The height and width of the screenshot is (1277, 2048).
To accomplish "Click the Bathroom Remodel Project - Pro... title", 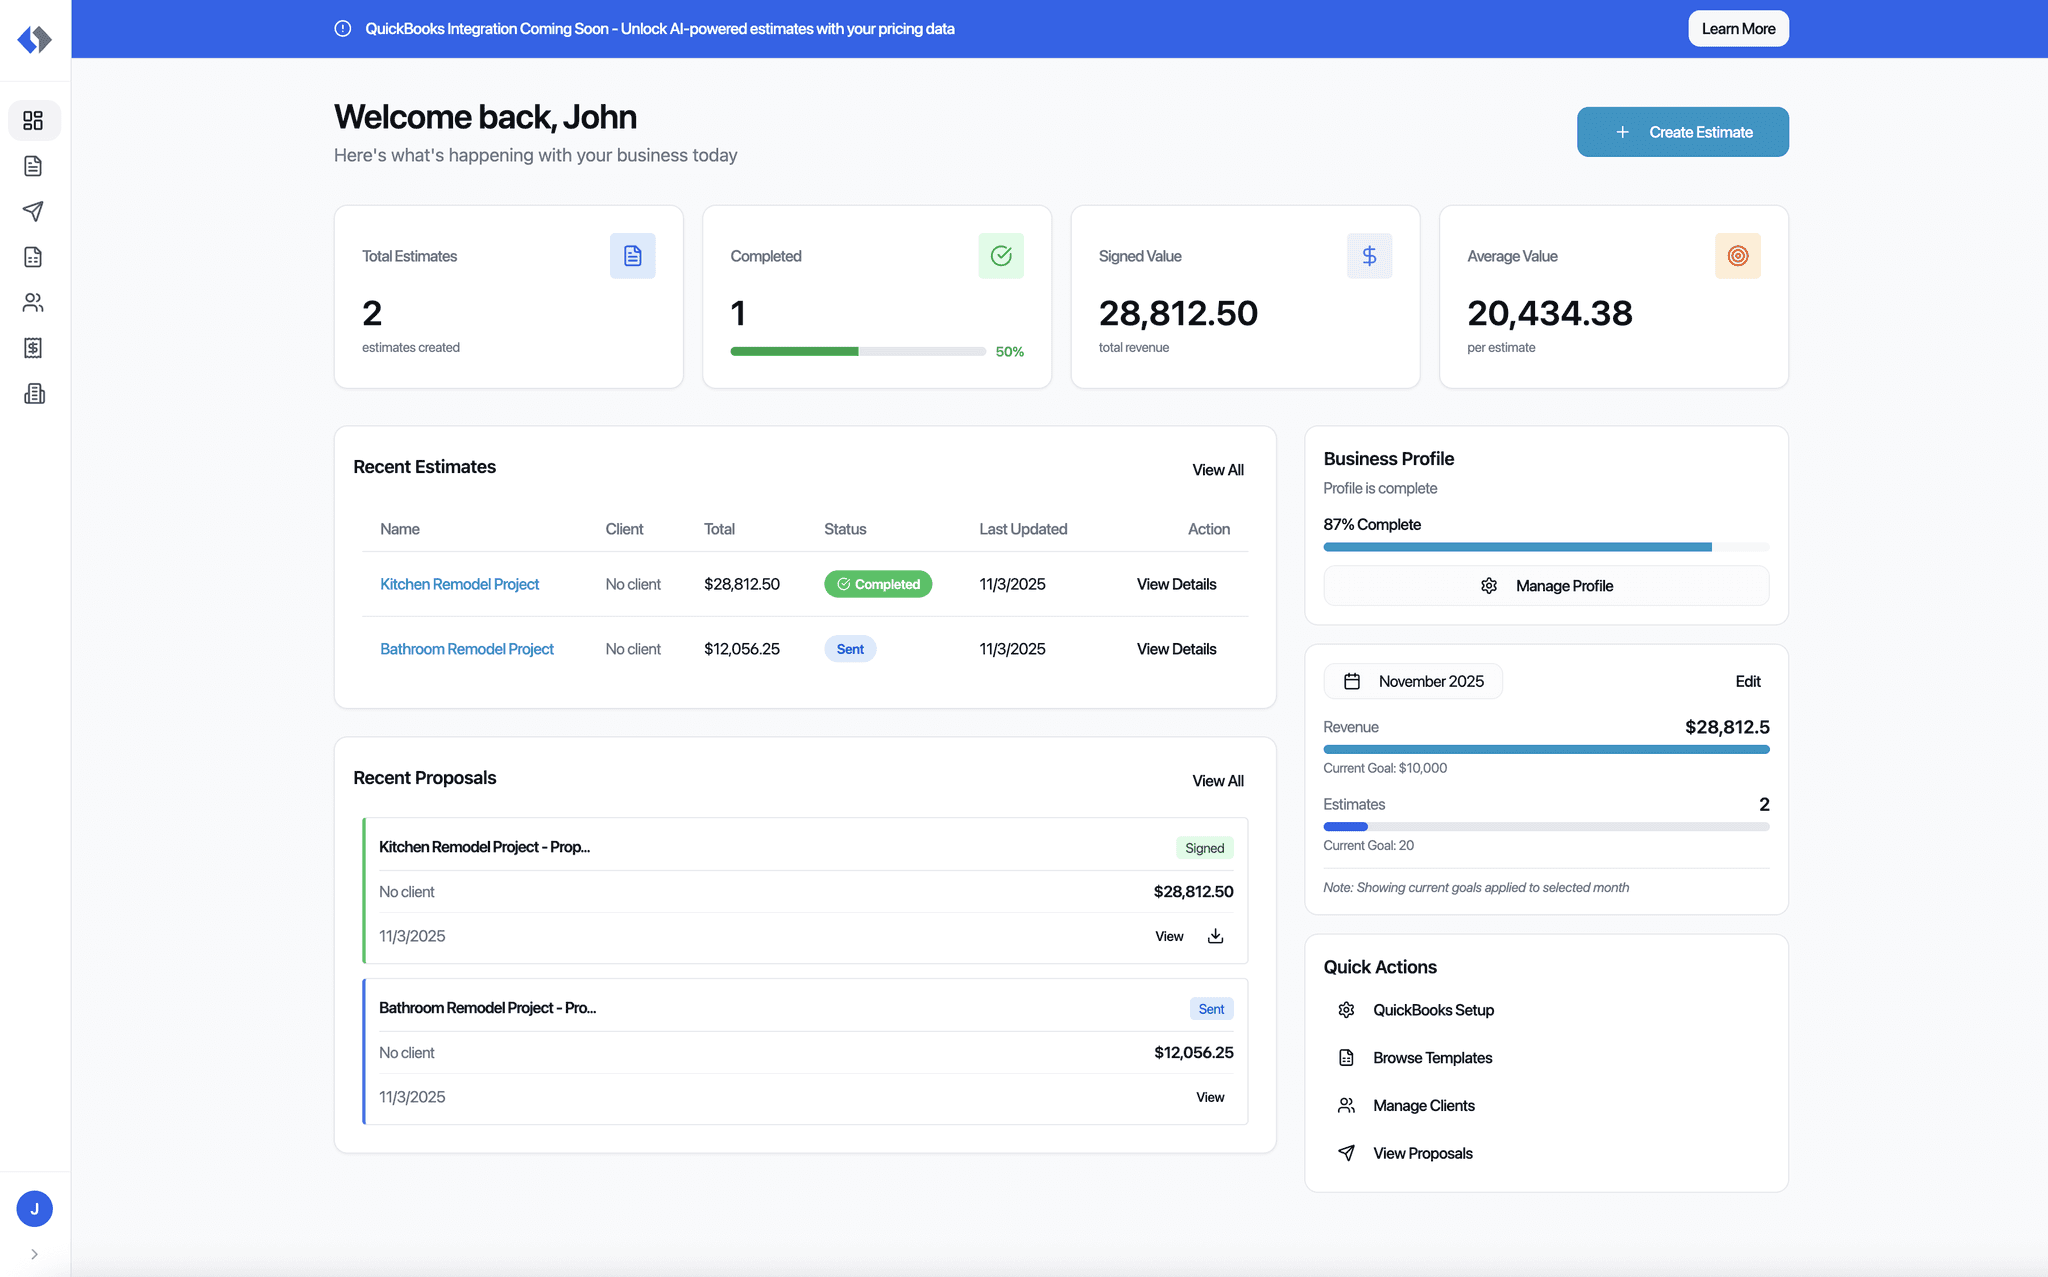I will (487, 1008).
